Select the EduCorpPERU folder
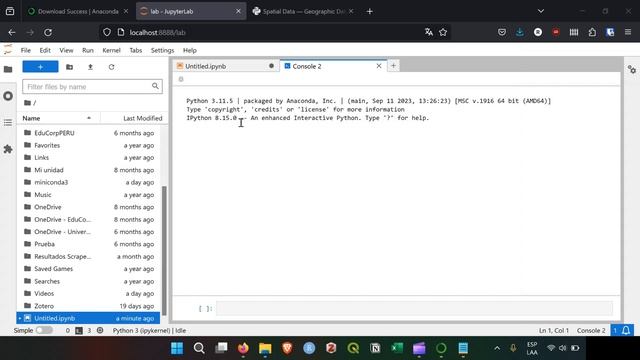The image size is (640, 360). (89, 133)
